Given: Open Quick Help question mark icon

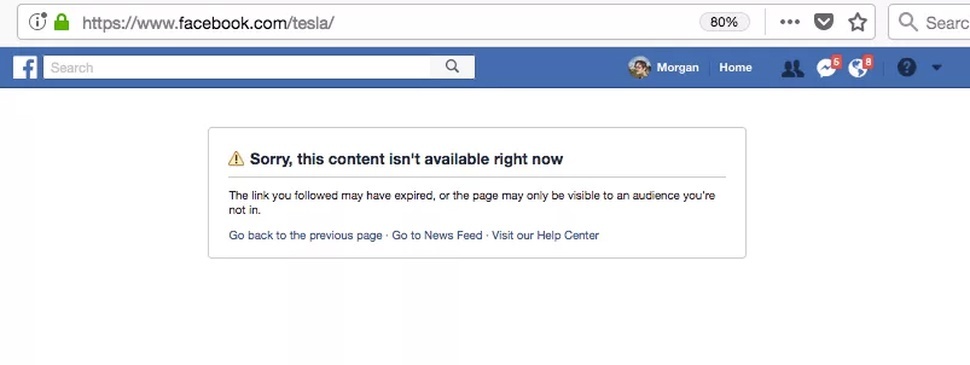Looking at the screenshot, I should [x=906, y=67].
